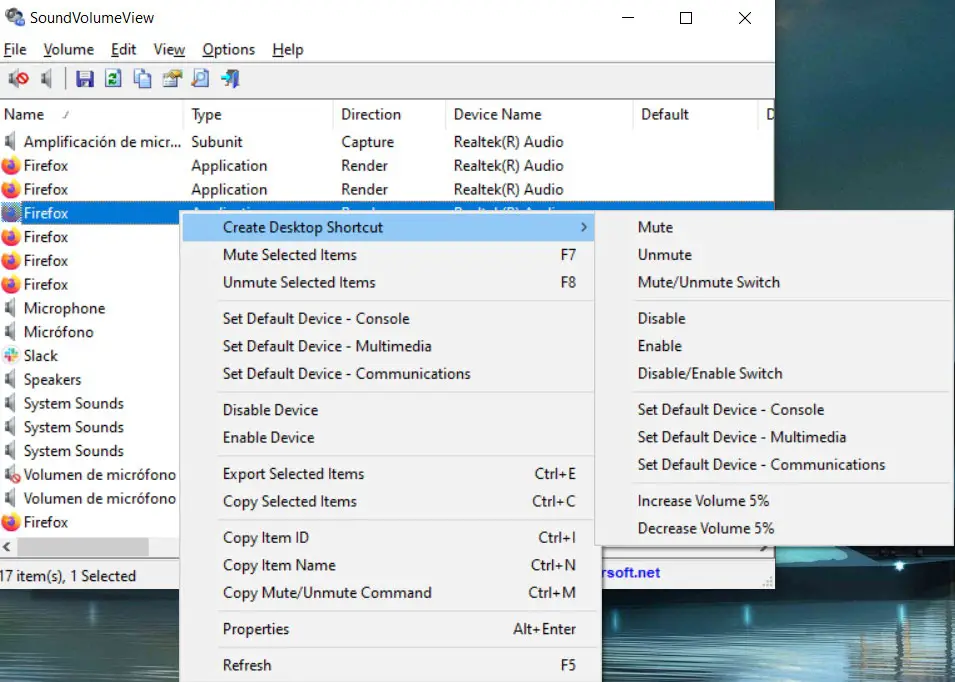The width and height of the screenshot is (955, 682).
Task: Click the Micrófono row name
Action: (58, 332)
